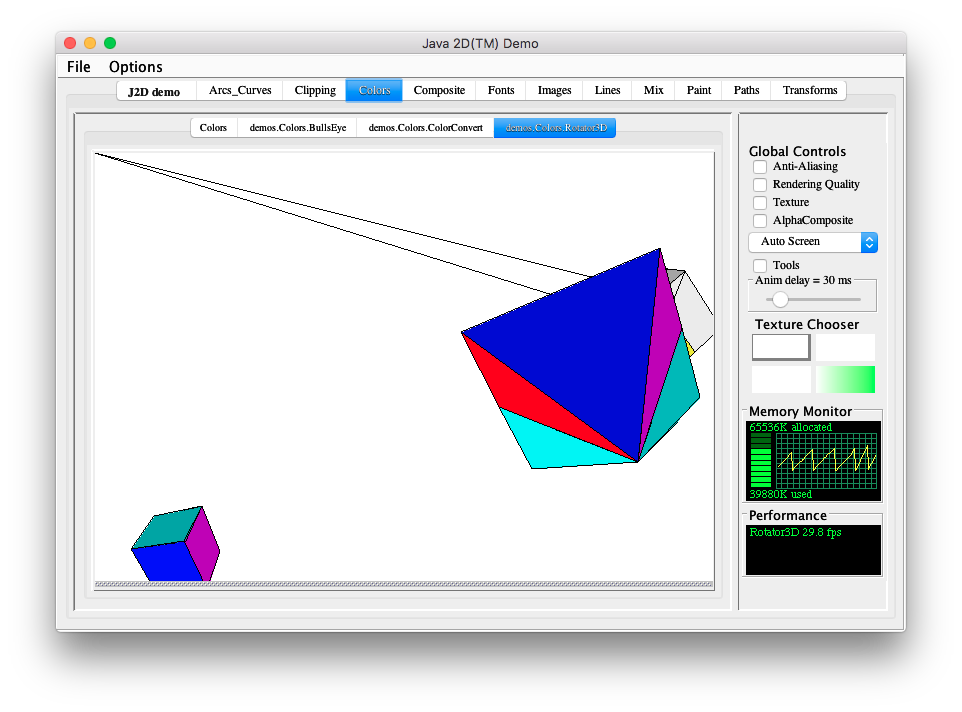The image size is (962, 712).
Task: Switch to the Arcs_Curves tab
Action: pos(240,91)
